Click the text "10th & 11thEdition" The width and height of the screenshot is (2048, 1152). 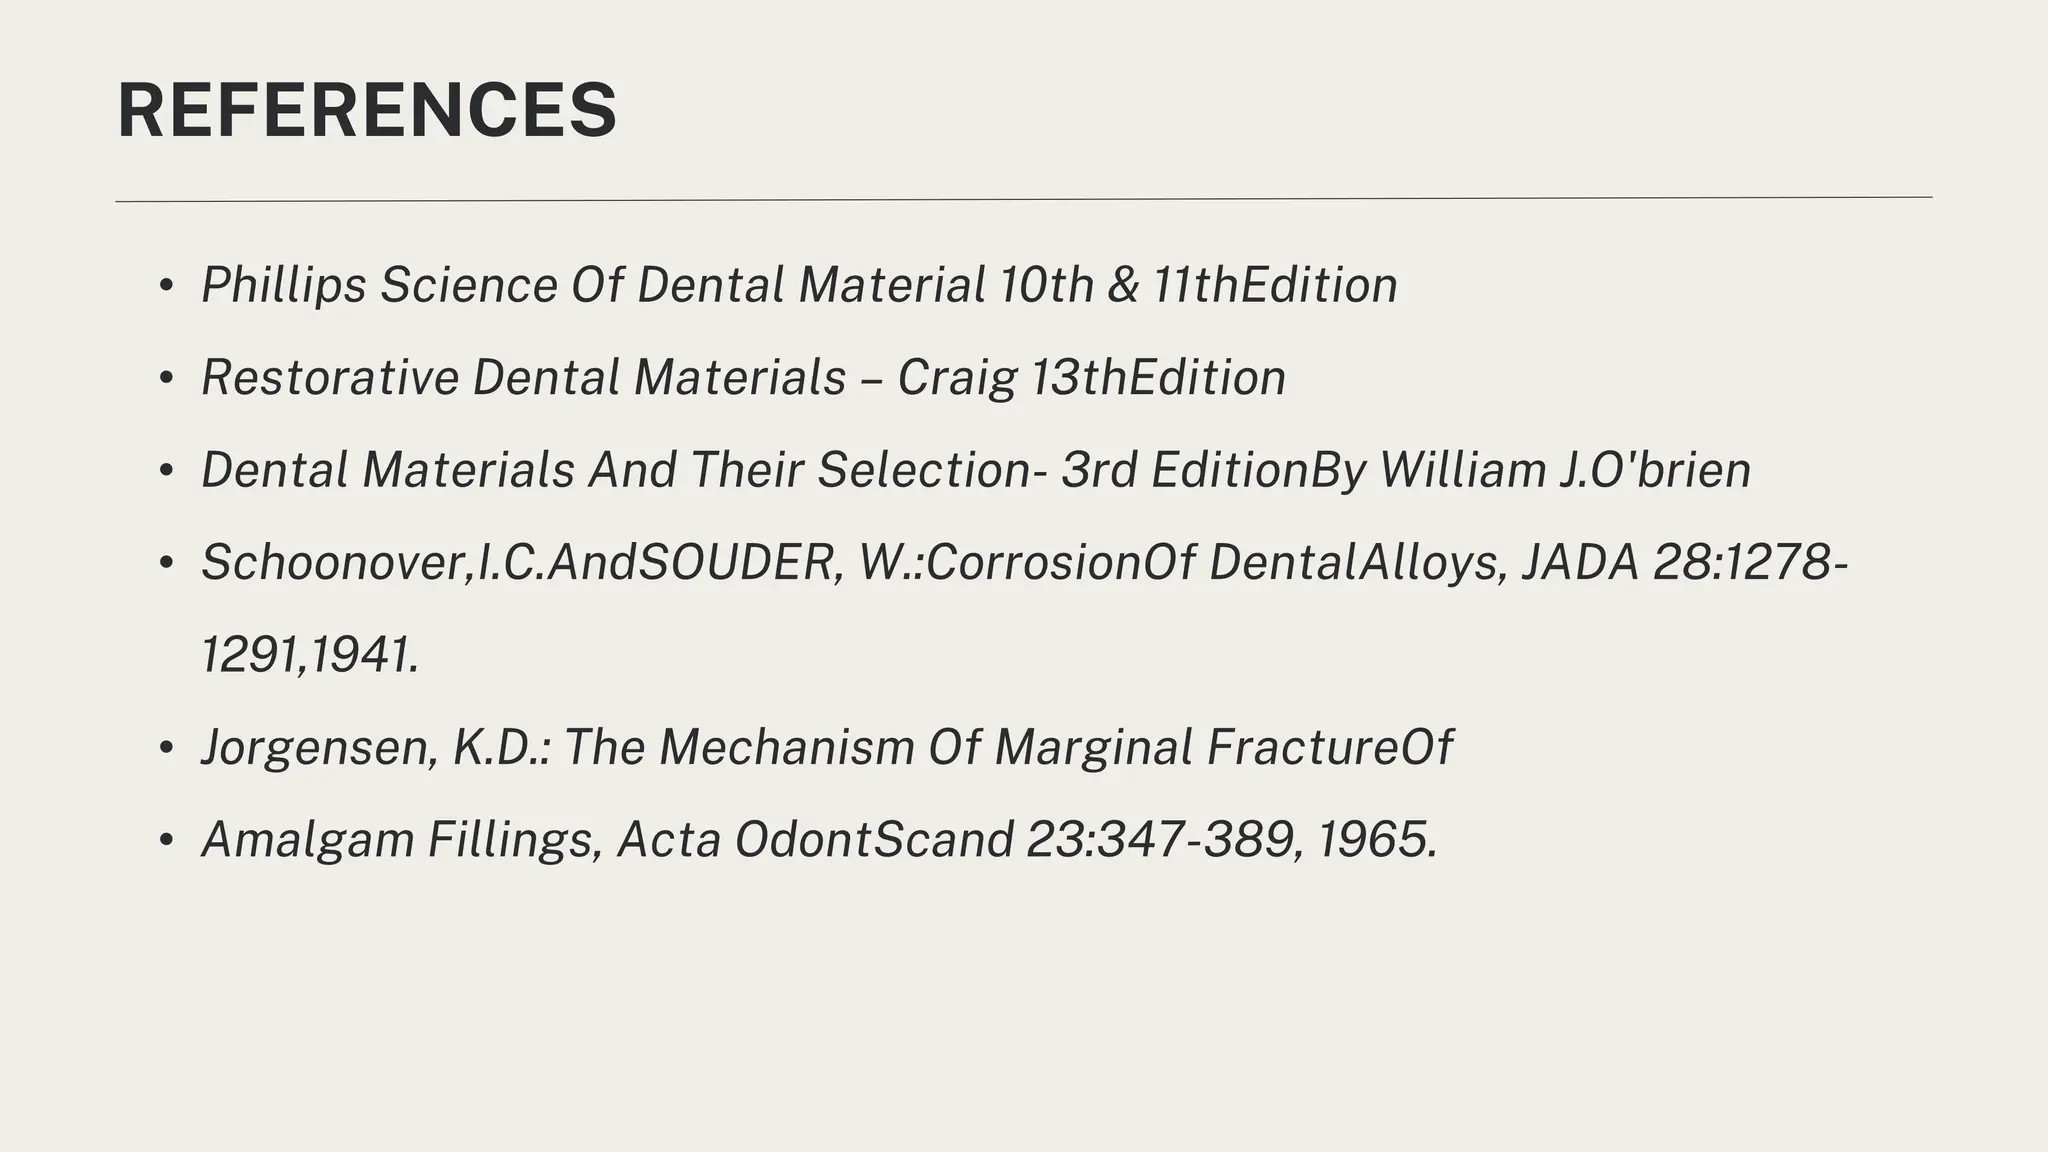pos(1198,285)
